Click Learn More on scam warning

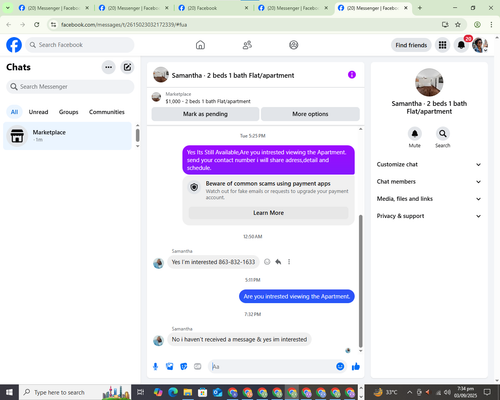coord(268,213)
